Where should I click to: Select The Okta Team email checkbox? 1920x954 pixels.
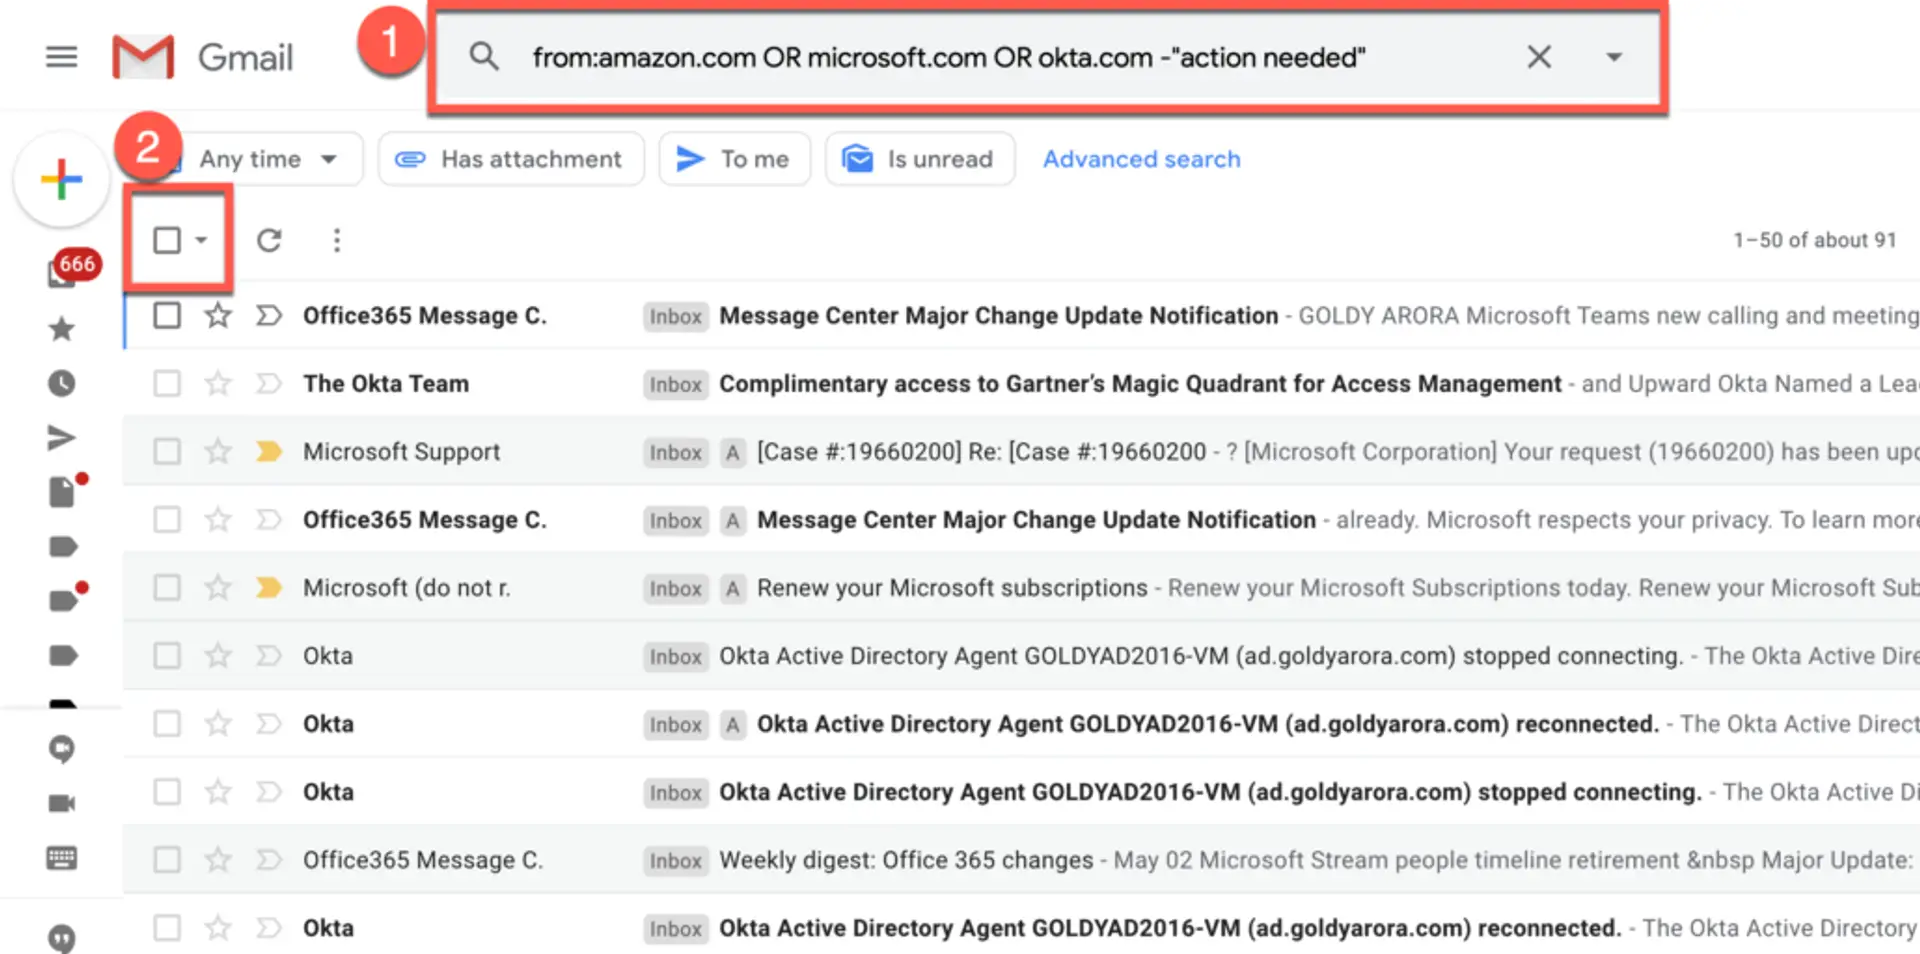[x=167, y=383]
